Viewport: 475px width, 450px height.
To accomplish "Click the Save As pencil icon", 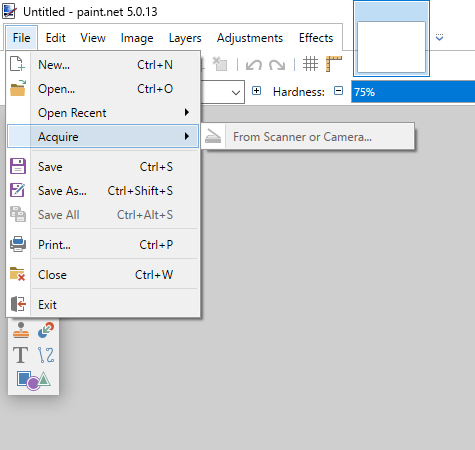I will point(17,190).
